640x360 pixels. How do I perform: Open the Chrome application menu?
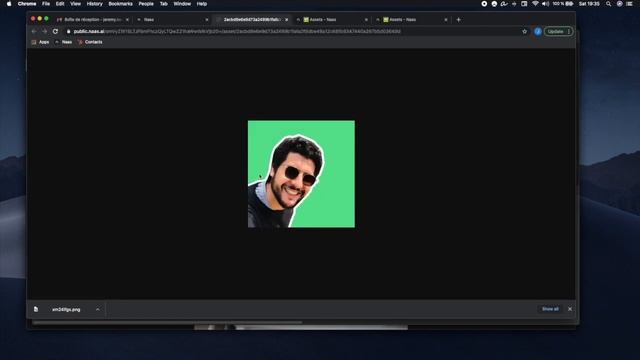tap(27, 4)
